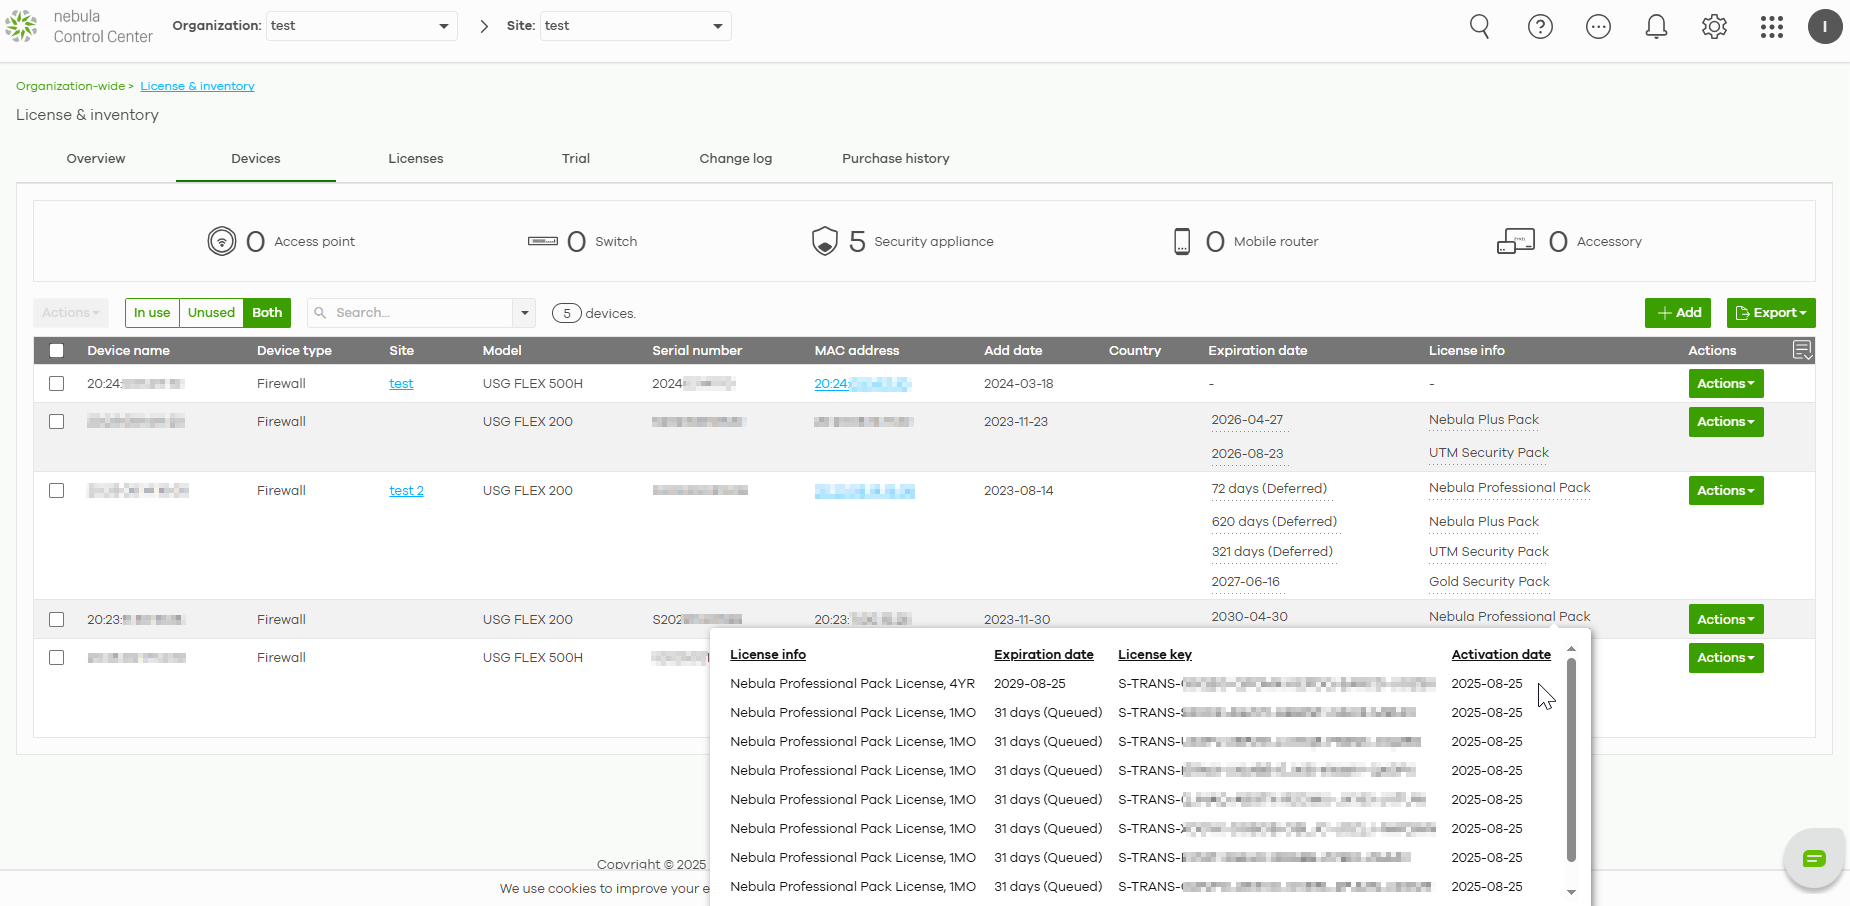Click the popup scroll up arrow
This screenshot has width=1850, height=906.
pyautogui.click(x=1571, y=649)
